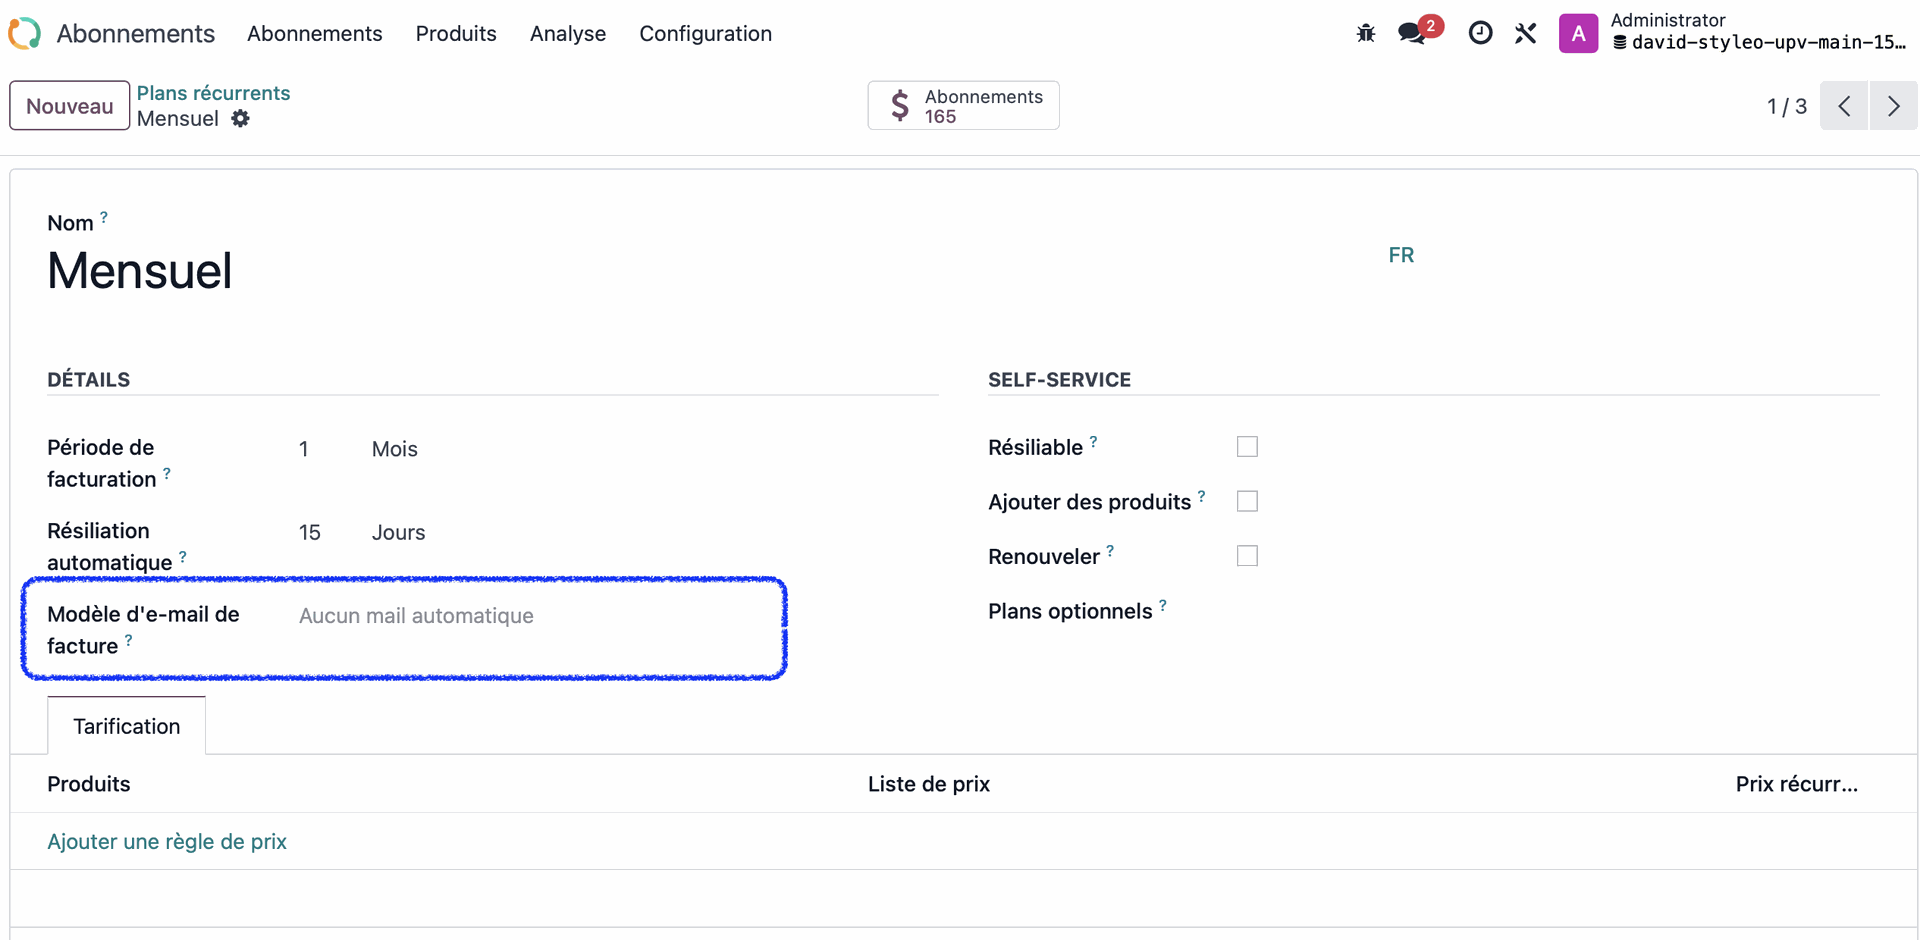
Task: Open the conversations chat icon
Action: tap(1413, 33)
